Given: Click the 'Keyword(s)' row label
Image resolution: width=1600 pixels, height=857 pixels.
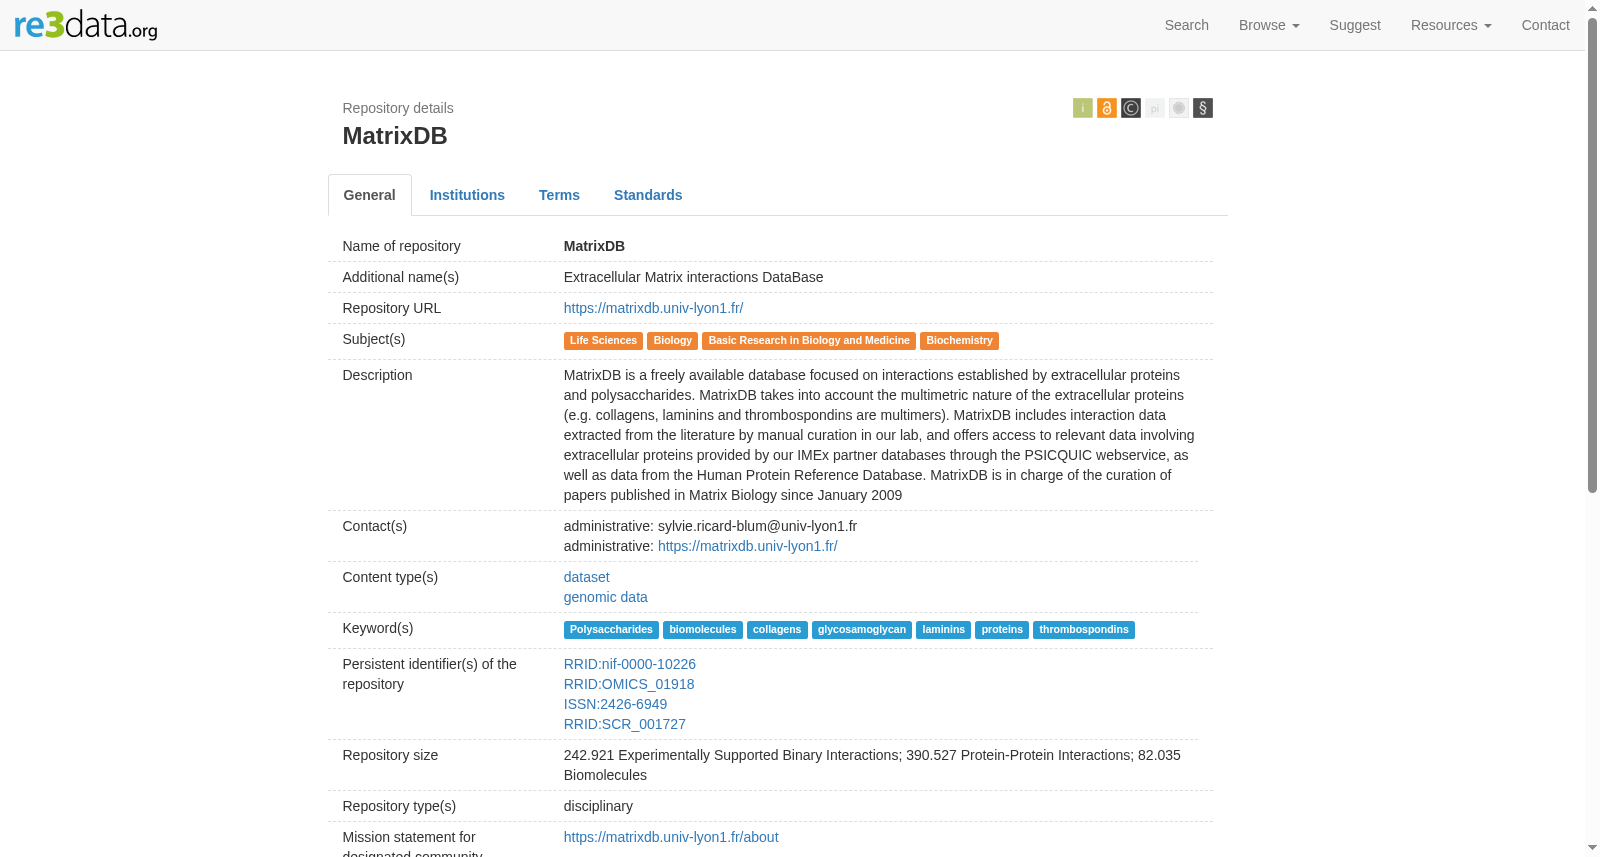Looking at the screenshot, I should tap(378, 628).
